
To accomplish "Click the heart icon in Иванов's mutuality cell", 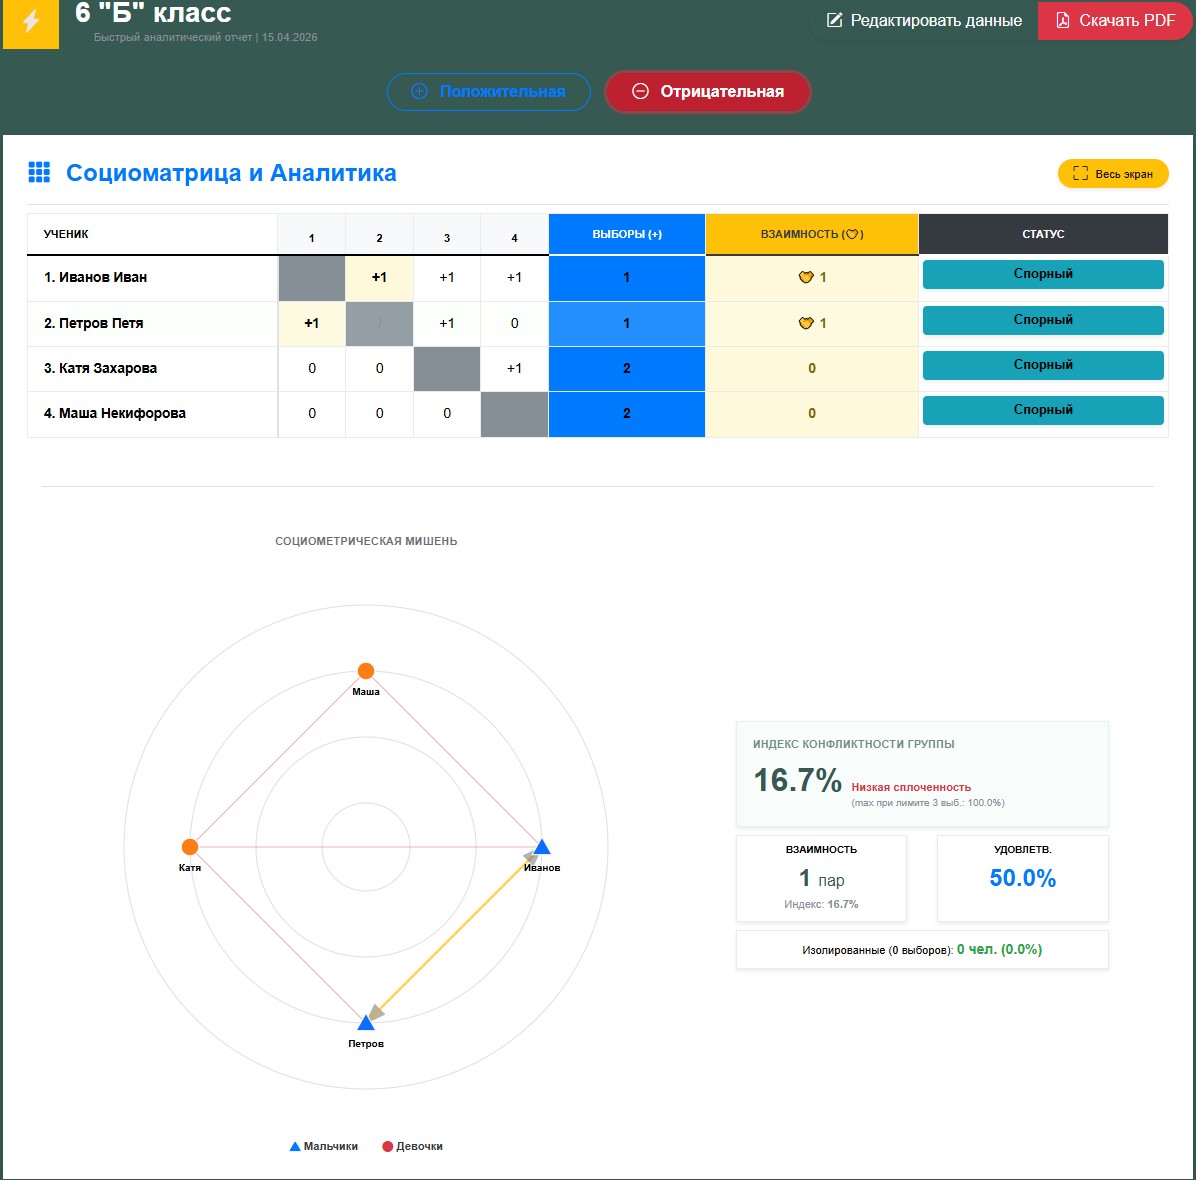I will click(805, 278).
